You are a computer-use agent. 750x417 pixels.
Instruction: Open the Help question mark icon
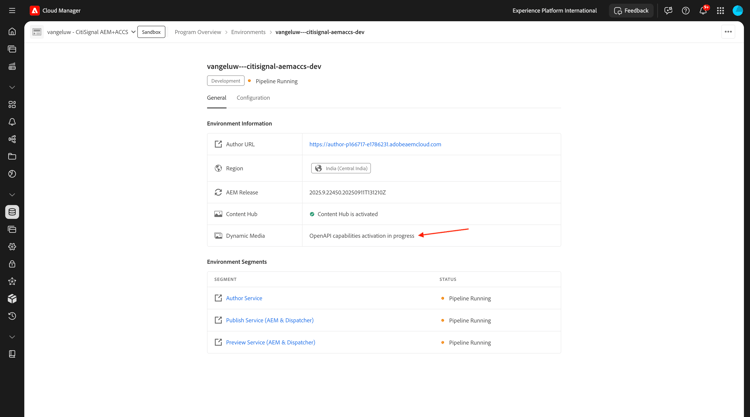point(686,10)
